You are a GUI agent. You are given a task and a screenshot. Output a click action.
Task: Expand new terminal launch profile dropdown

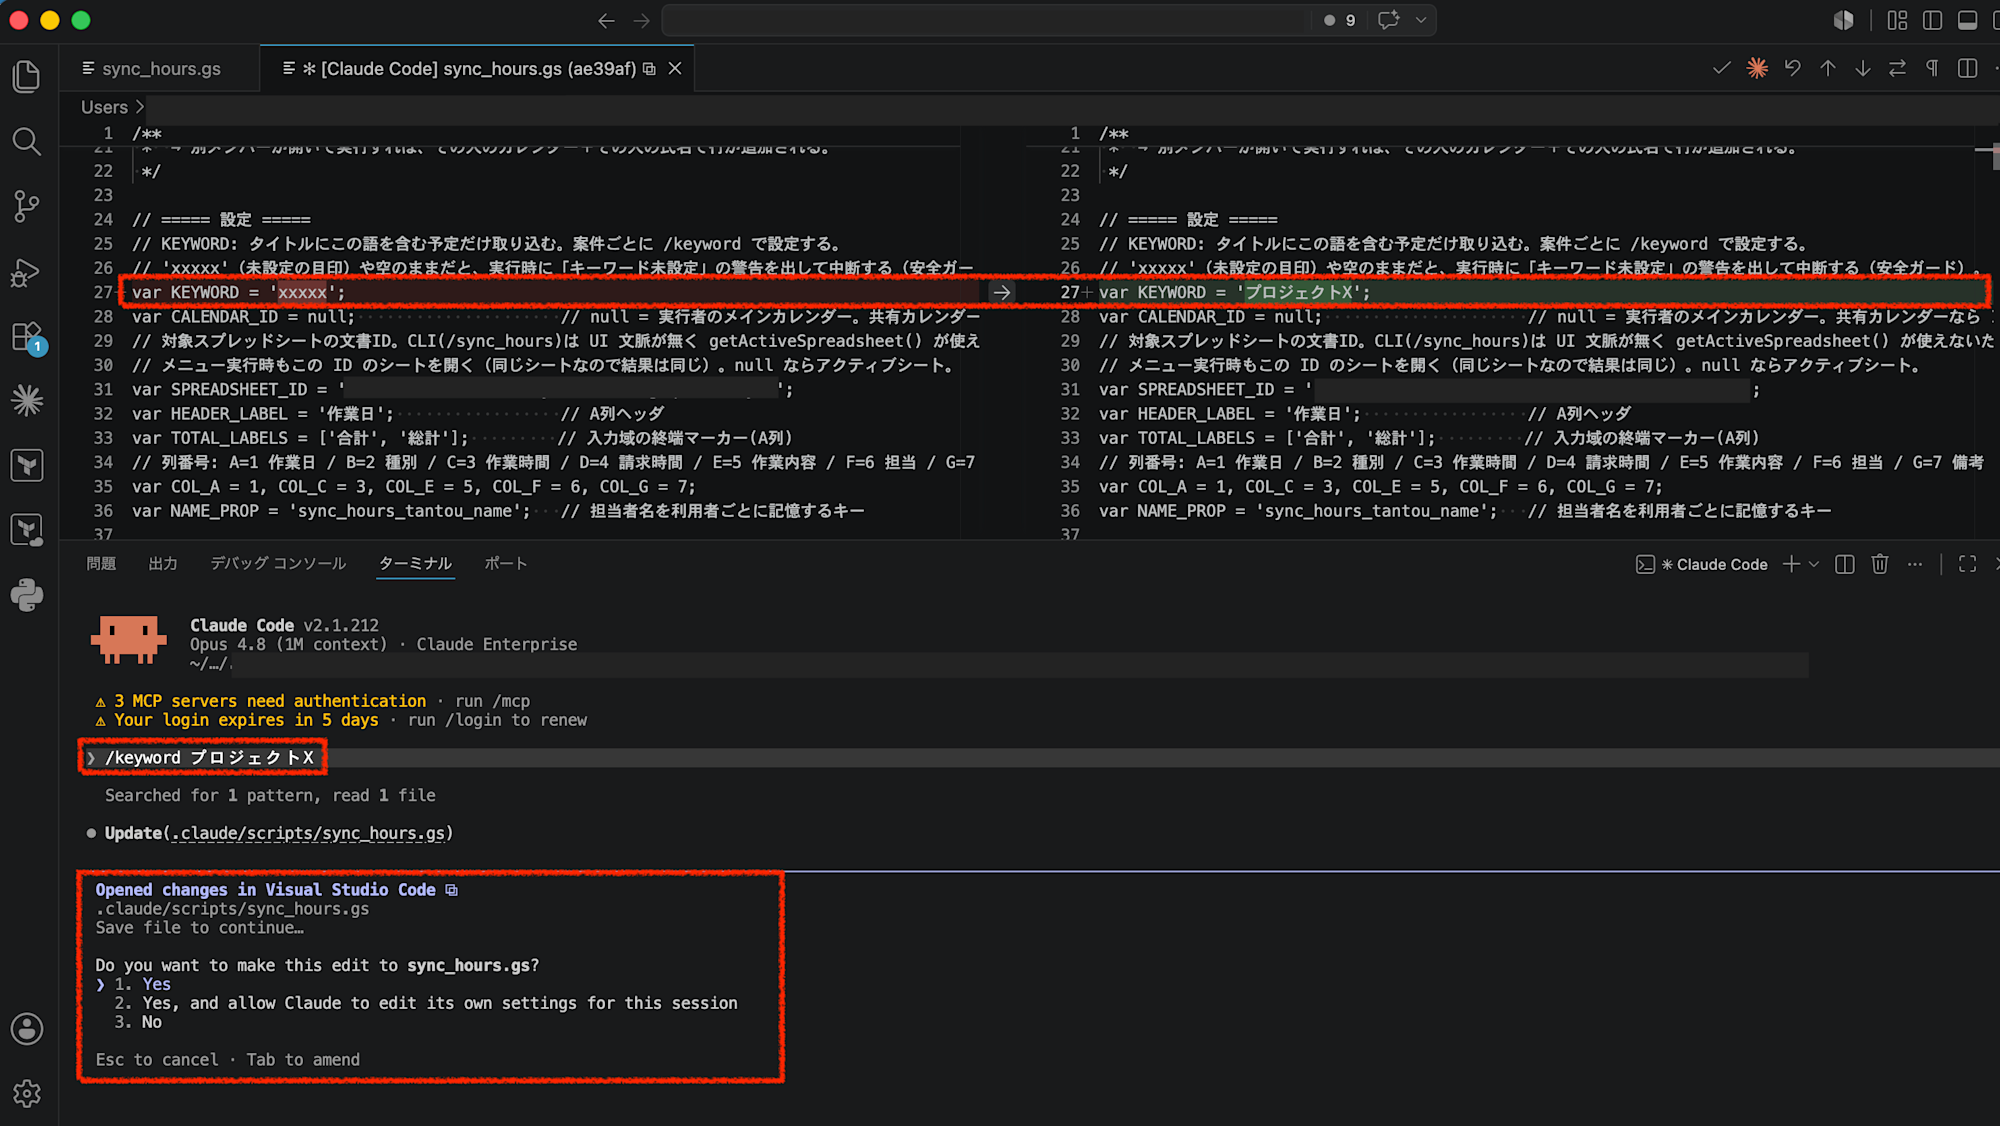click(x=1814, y=564)
